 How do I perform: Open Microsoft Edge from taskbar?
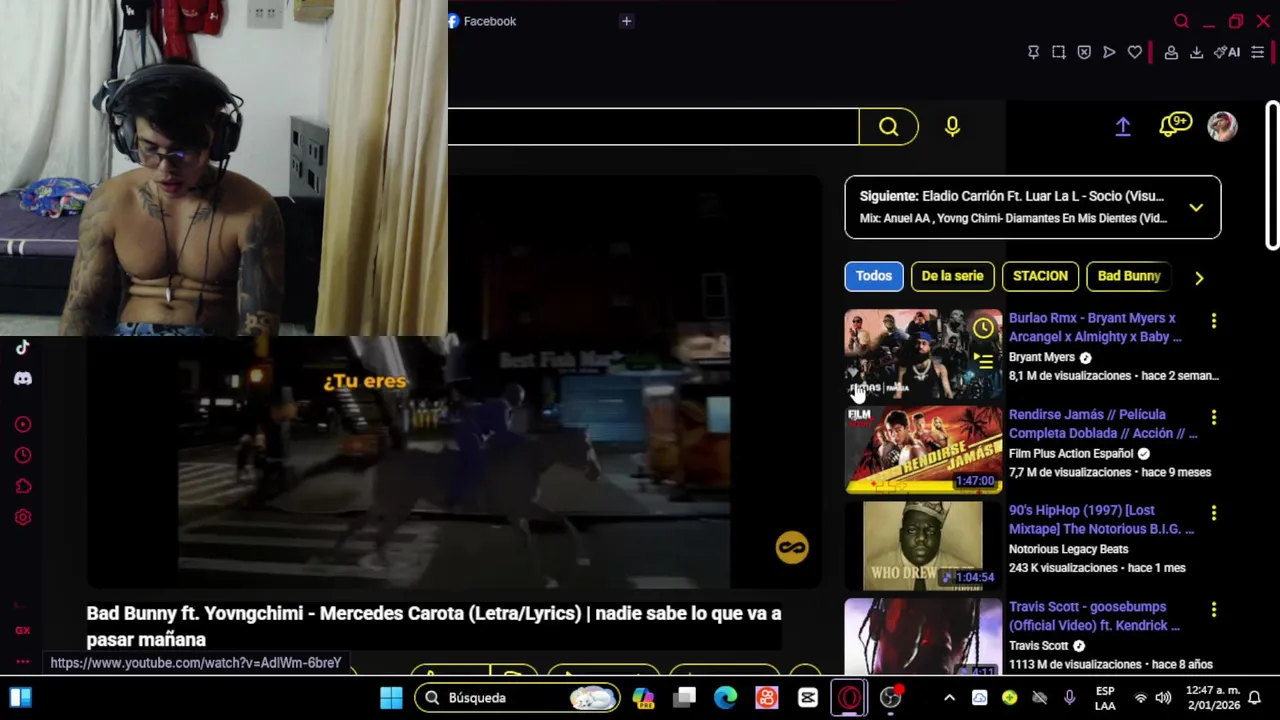[x=726, y=698]
